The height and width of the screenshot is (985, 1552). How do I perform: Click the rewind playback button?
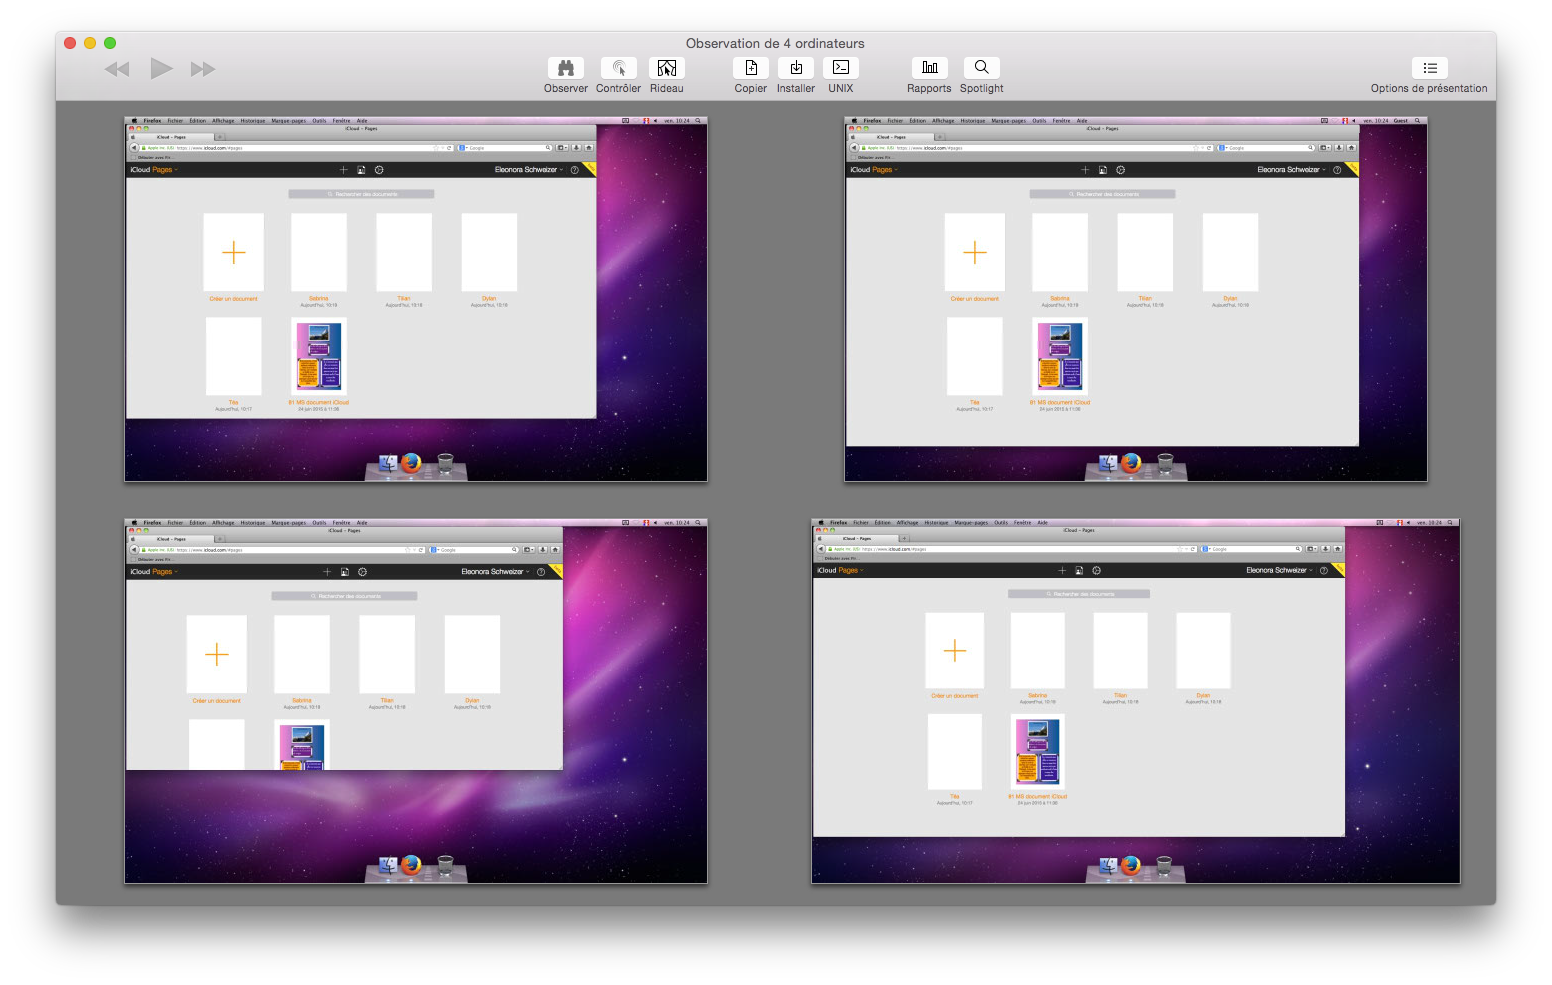[x=117, y=69]
